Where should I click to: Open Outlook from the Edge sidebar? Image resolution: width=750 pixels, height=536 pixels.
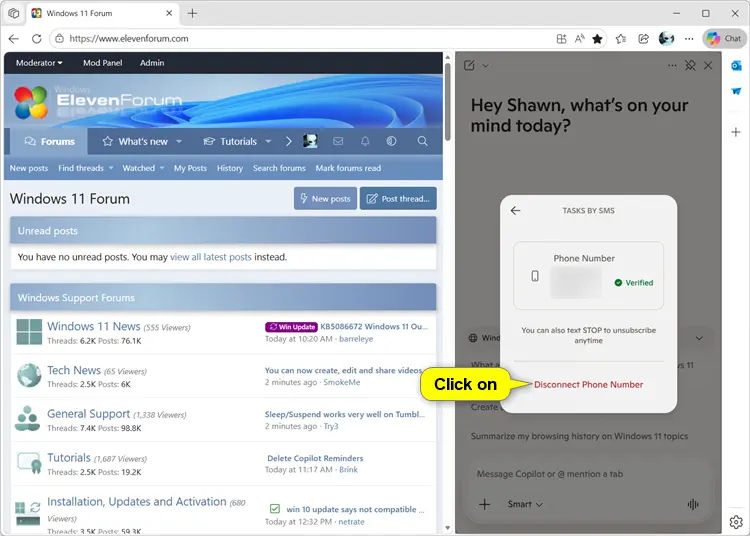pos(736,66)
